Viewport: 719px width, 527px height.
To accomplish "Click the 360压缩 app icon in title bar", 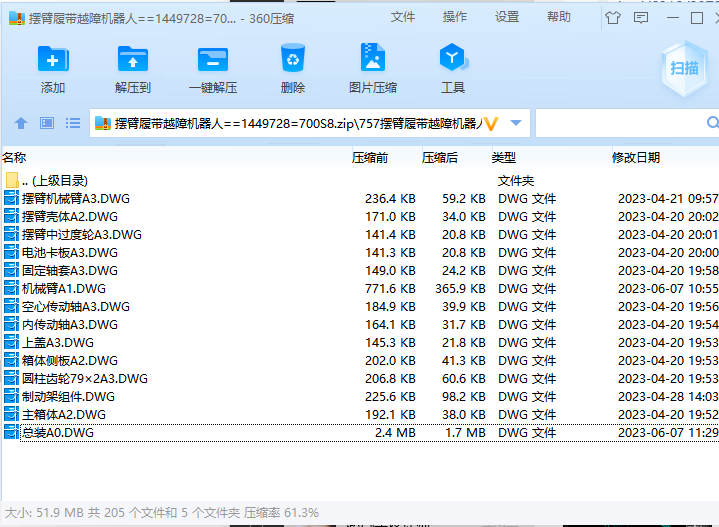I will point(17,18).
